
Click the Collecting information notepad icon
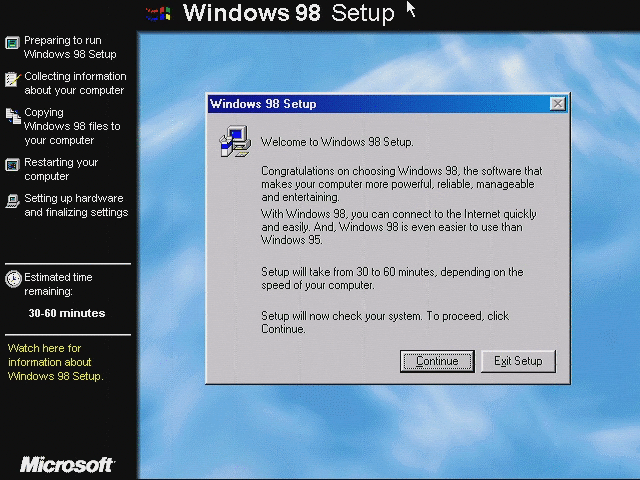tap(12, 79)
